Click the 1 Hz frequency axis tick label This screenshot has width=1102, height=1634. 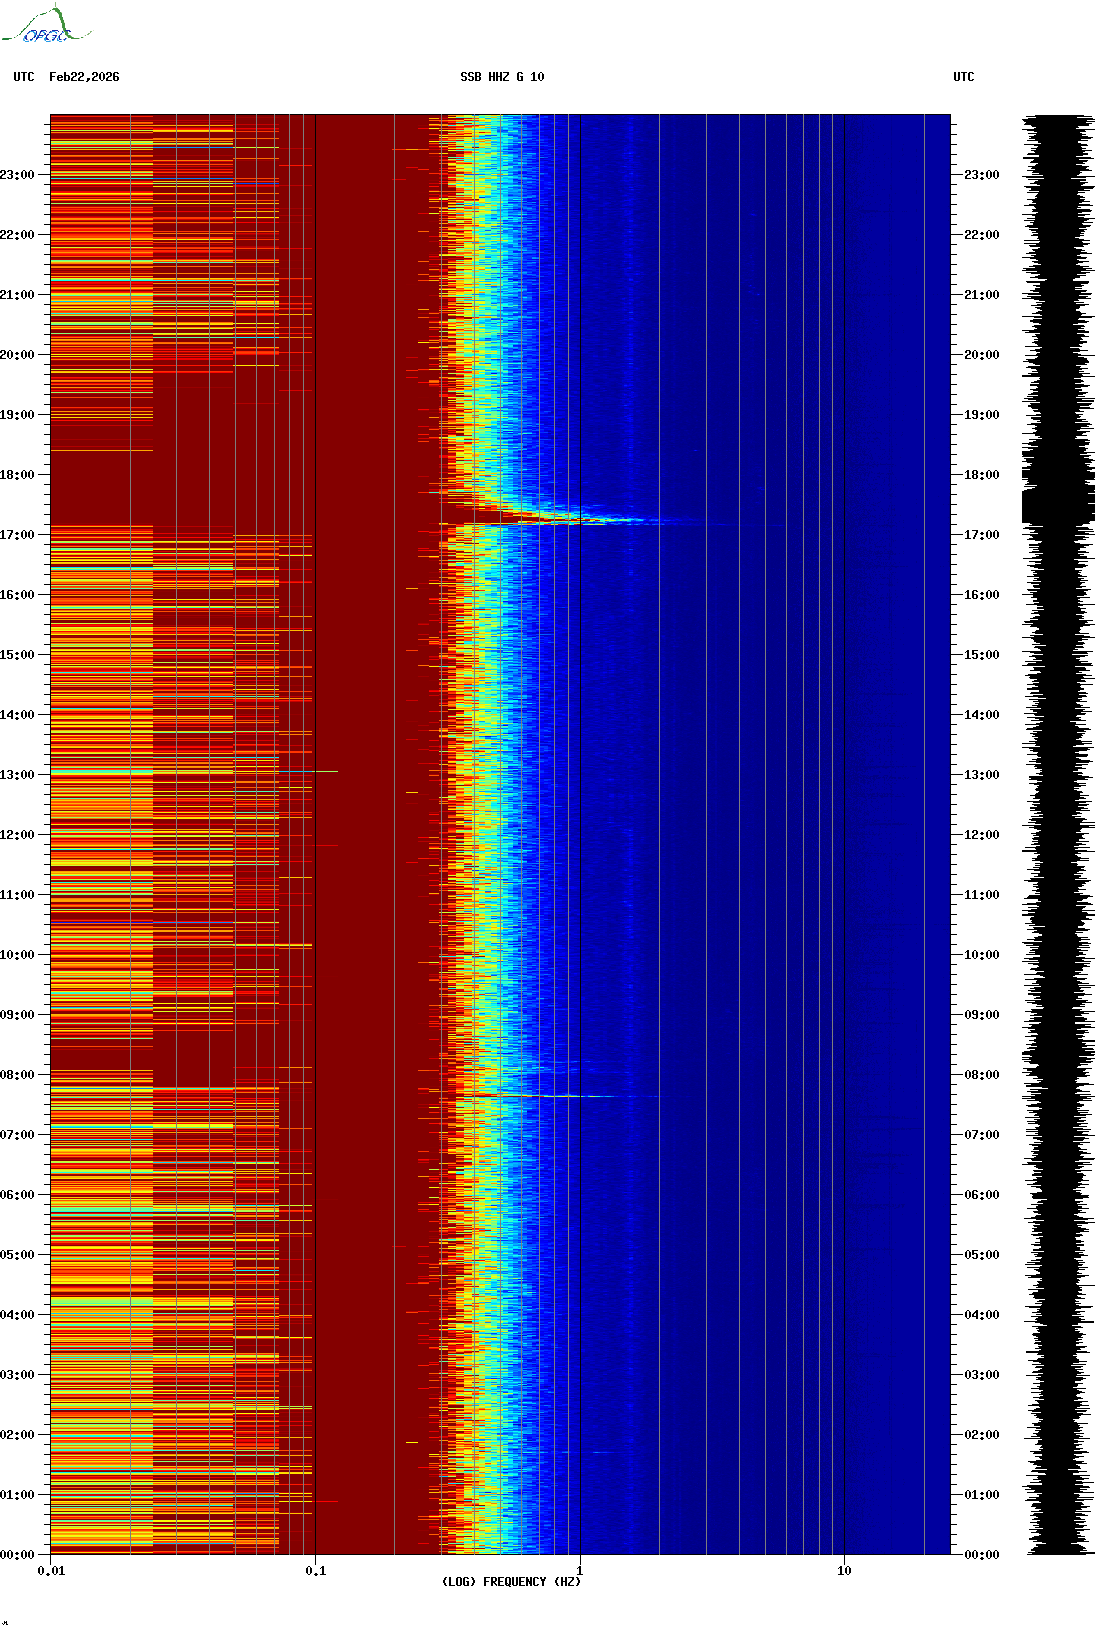click(579, 1570)
